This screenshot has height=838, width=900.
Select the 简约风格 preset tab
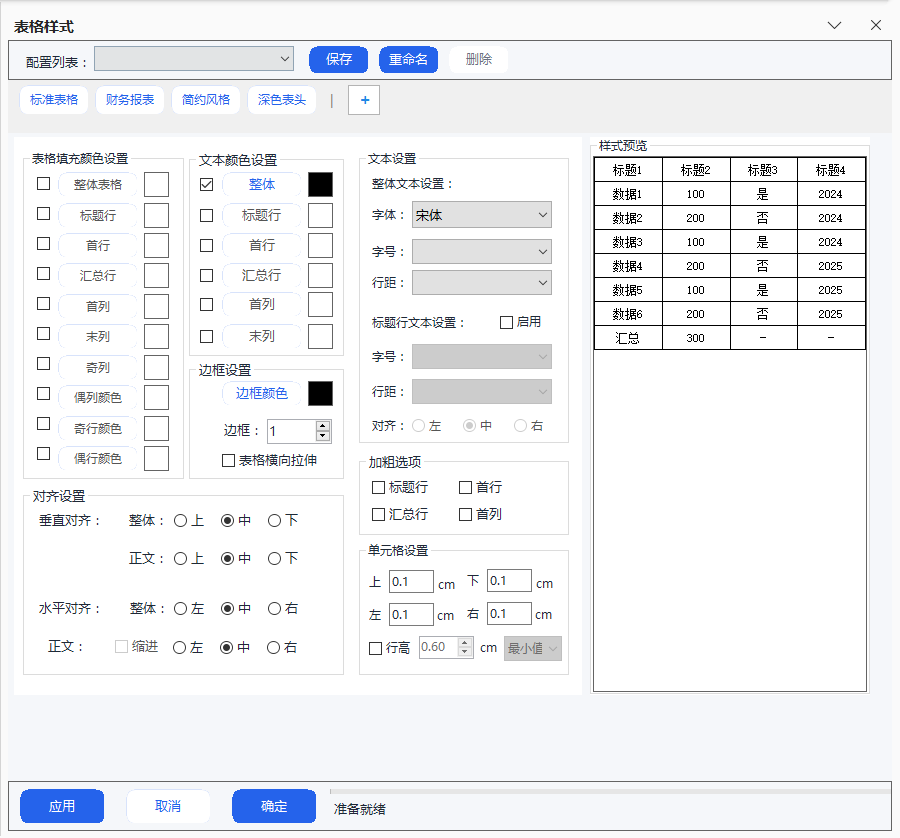pos(205,100)
